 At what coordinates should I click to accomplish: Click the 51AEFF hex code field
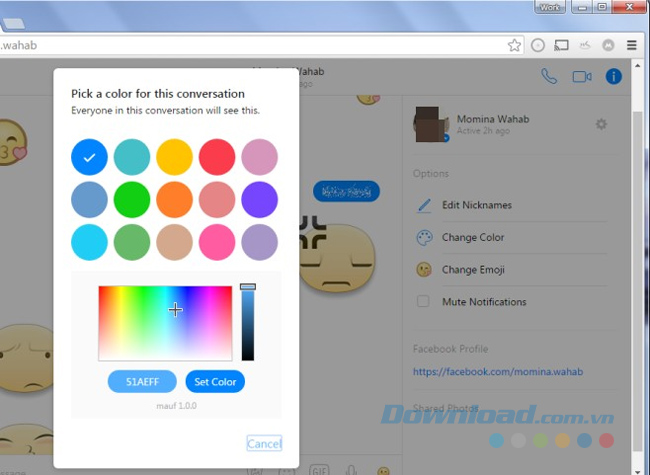tap(142, 381)
